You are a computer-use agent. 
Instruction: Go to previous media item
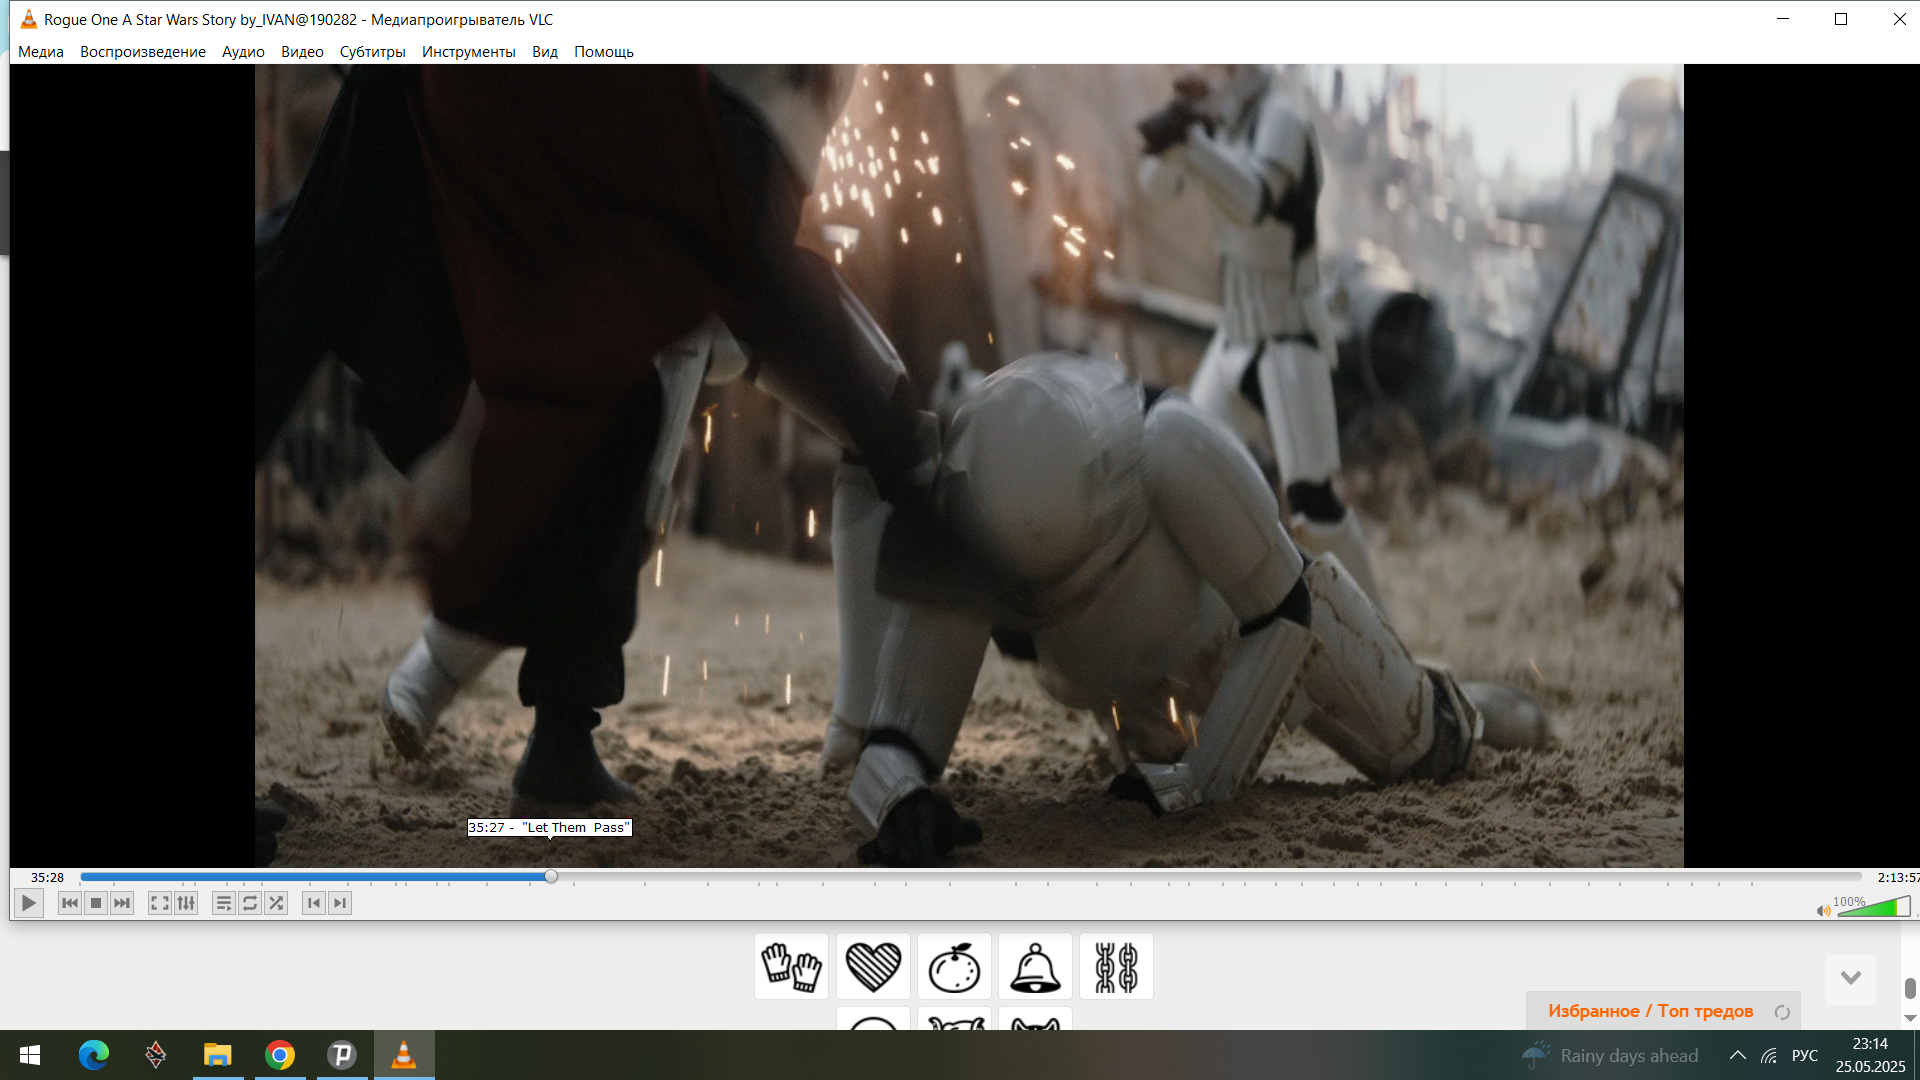70,903
